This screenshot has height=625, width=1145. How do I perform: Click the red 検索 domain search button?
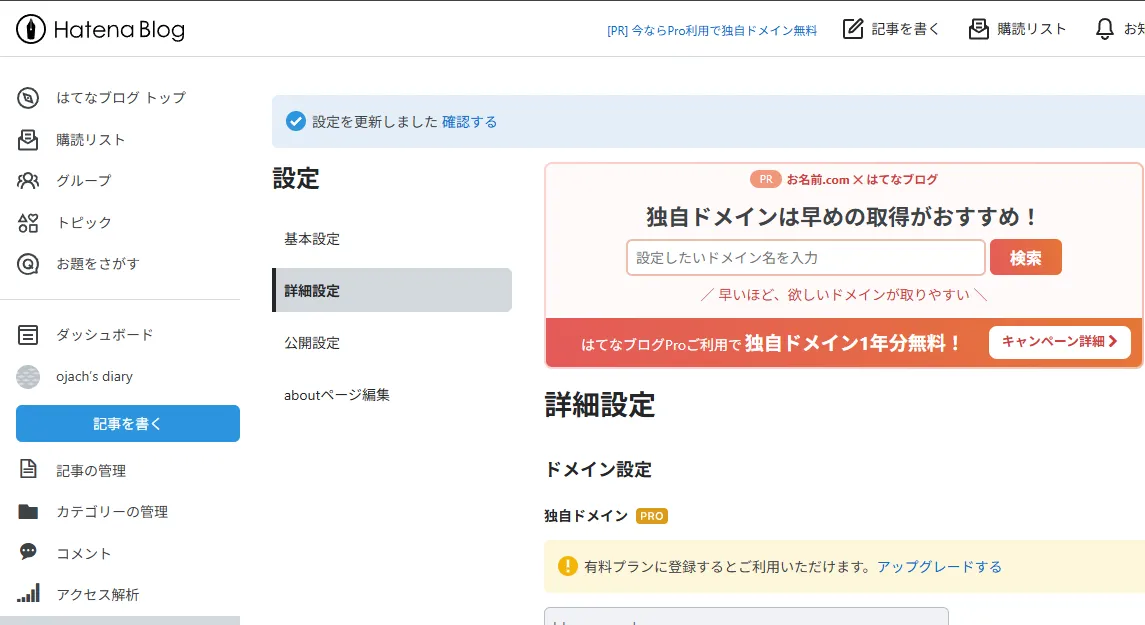tap(1025, 257)
